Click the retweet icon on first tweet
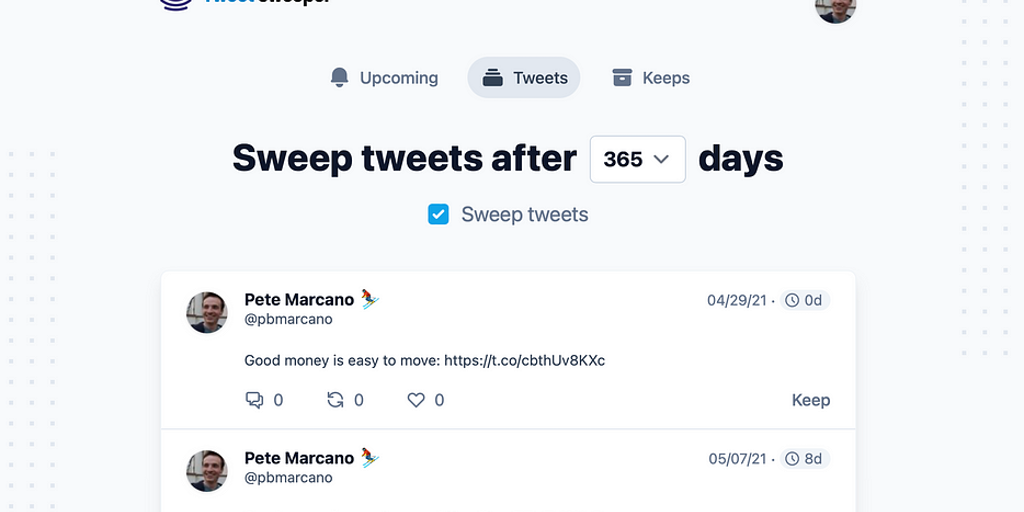The image size is (1024, 512). click(335, 400)
